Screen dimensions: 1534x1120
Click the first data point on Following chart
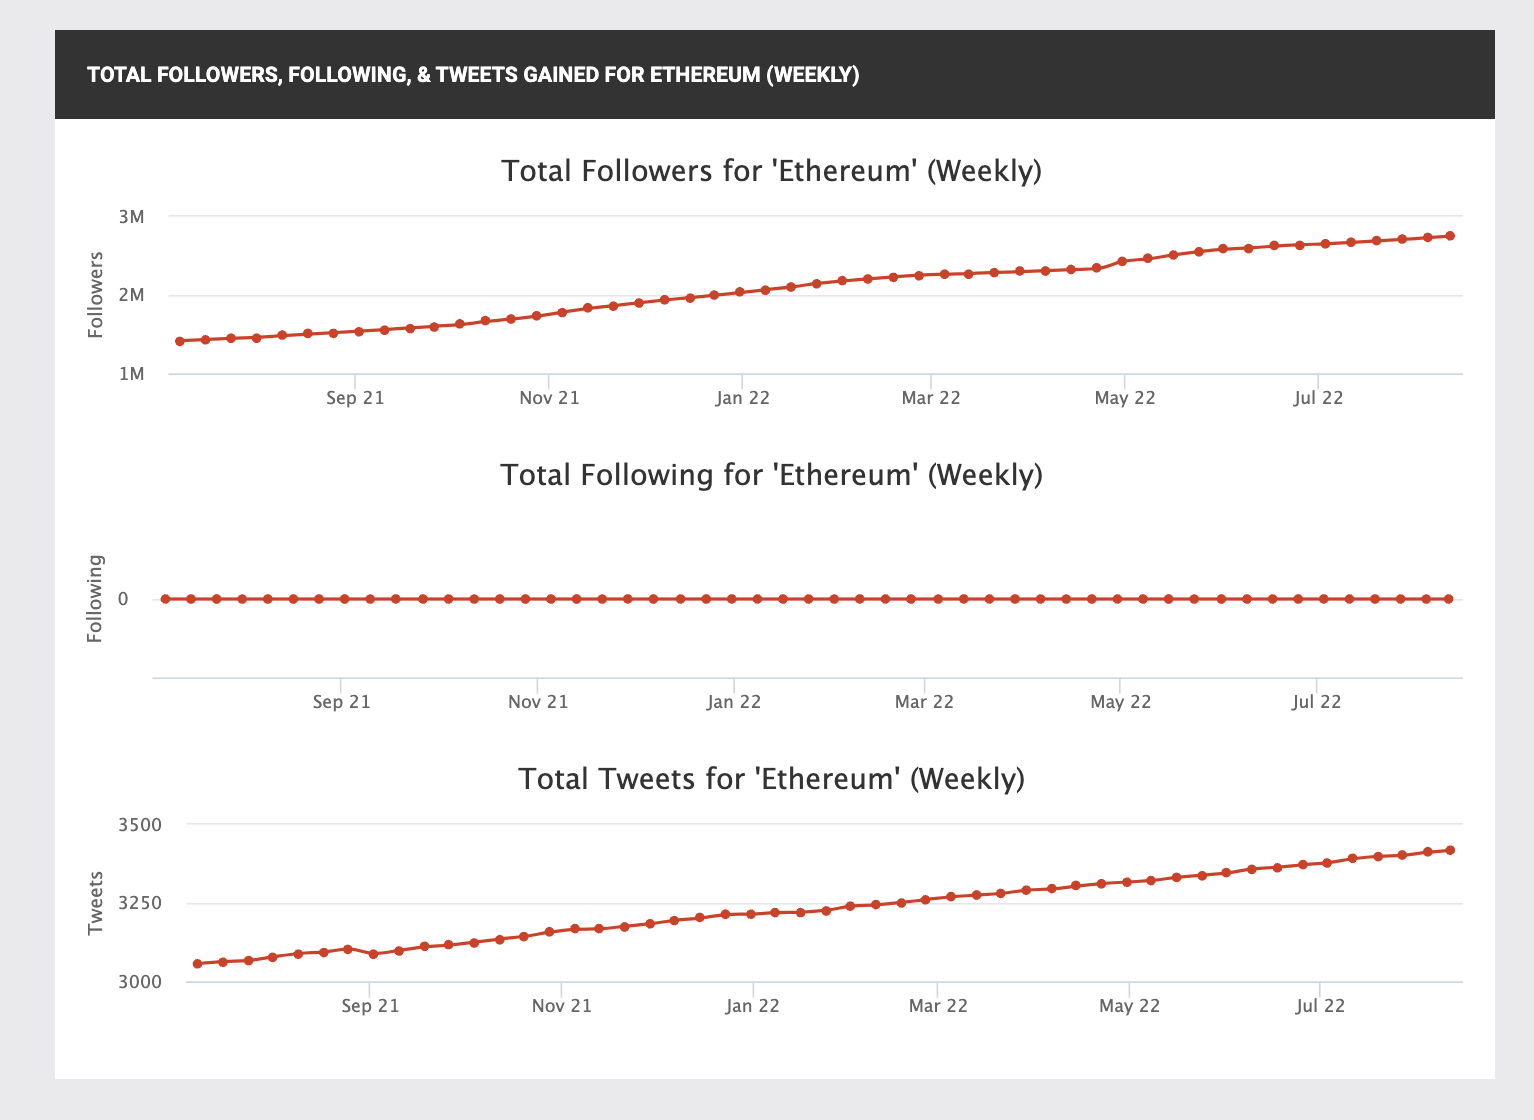[165, 599]
